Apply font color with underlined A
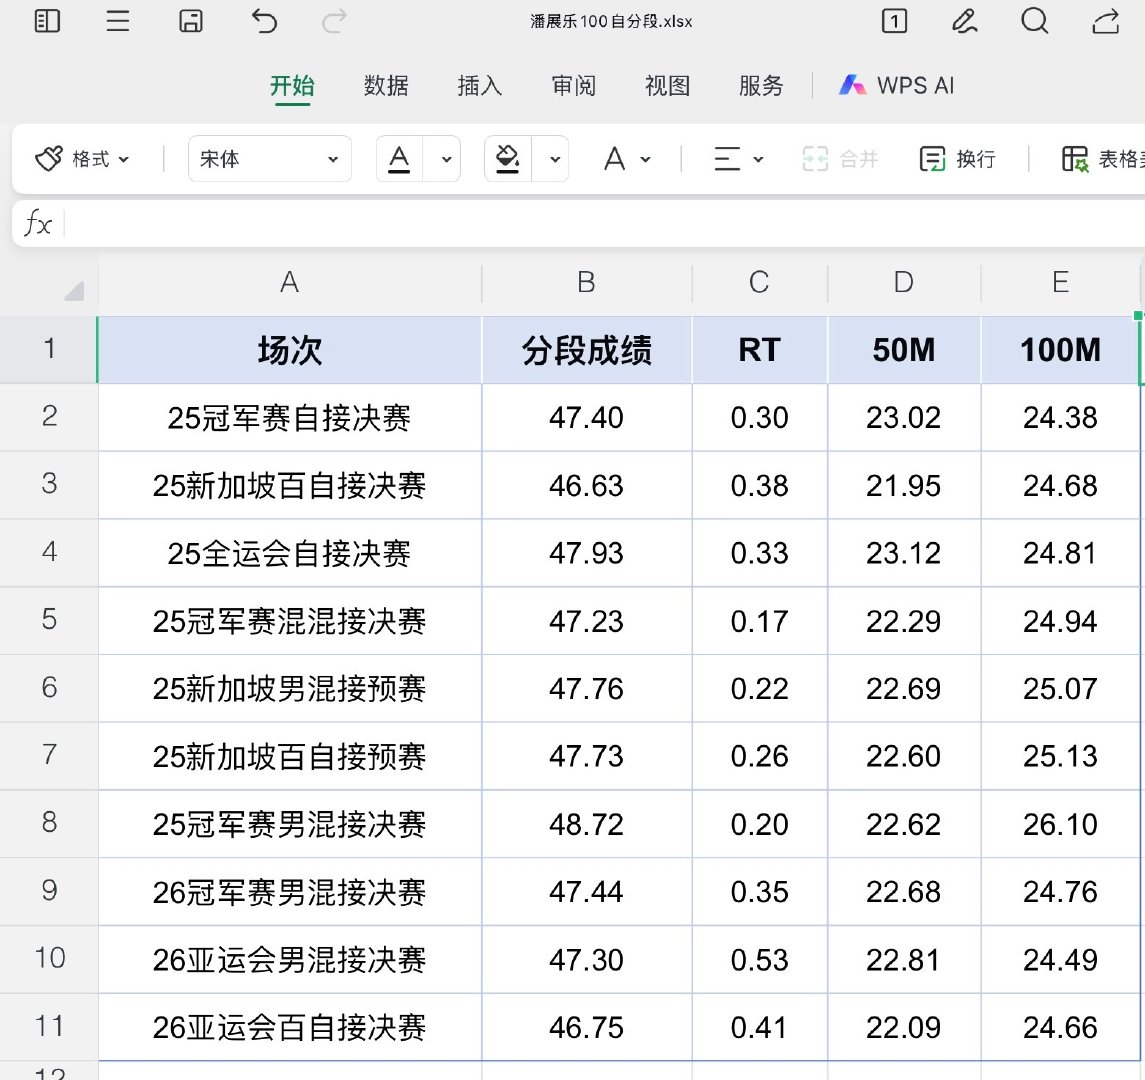Screen dimensions: 1145x1080 pos(399,158)
